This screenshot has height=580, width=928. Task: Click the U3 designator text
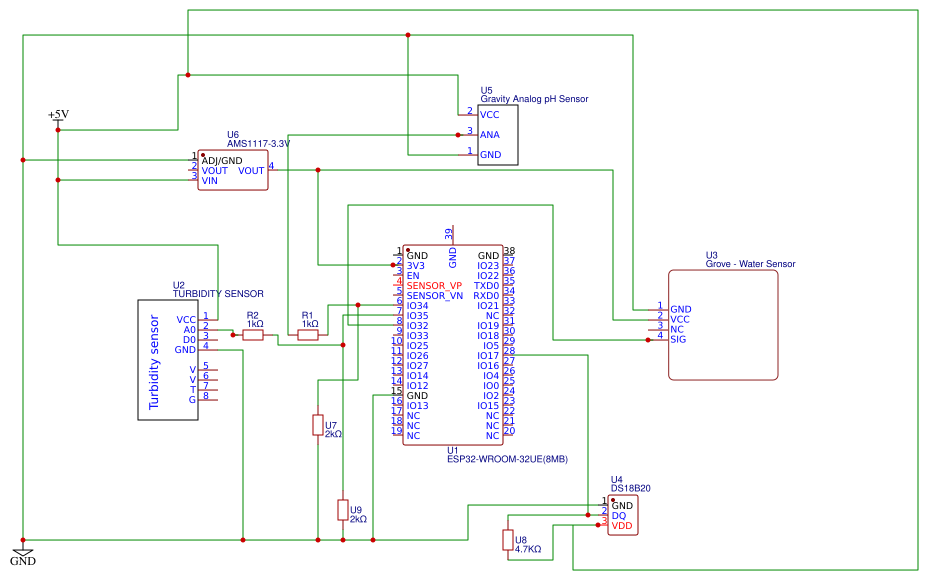(x=711, y=255)
